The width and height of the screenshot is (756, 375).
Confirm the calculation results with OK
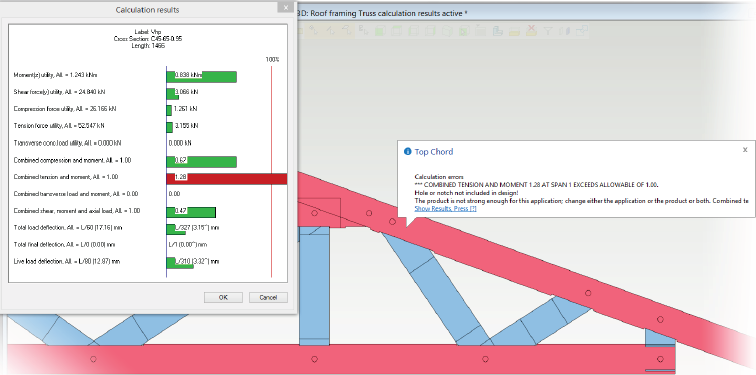click(x=223, y=297)
